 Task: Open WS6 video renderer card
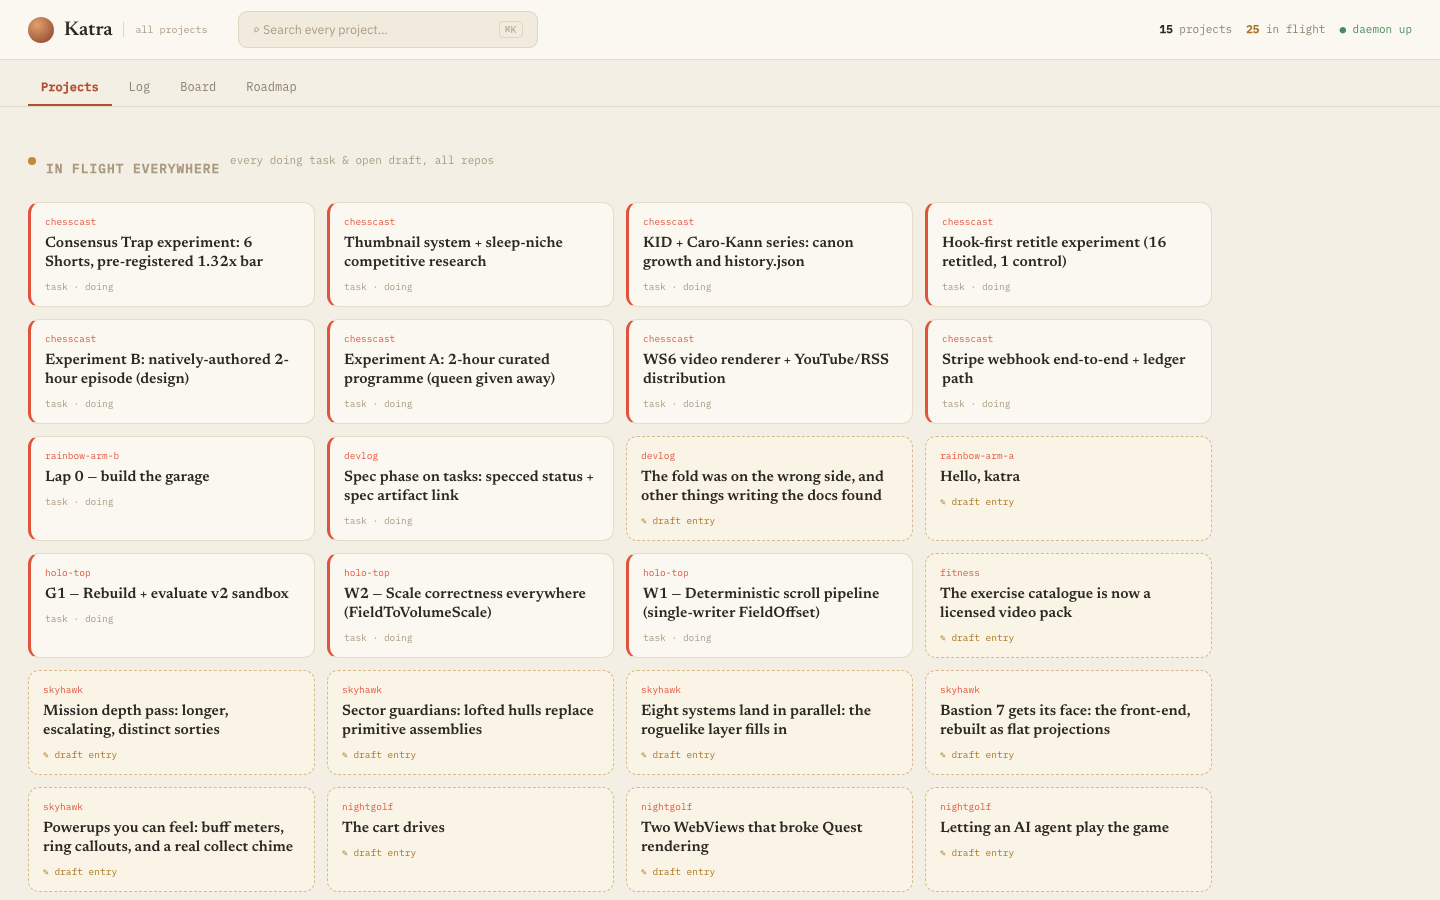769,371
